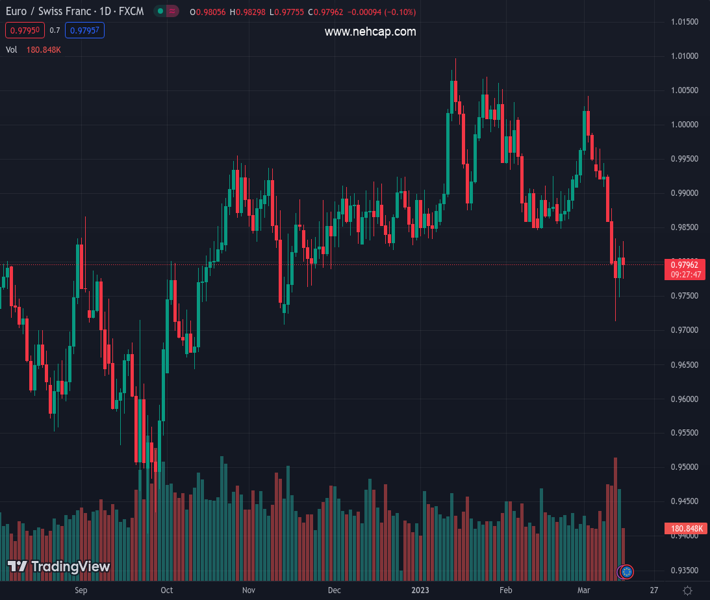Click the 0.95000 level on price scale
This screenshot has height=600, width=710.
(x=685, y=467)
